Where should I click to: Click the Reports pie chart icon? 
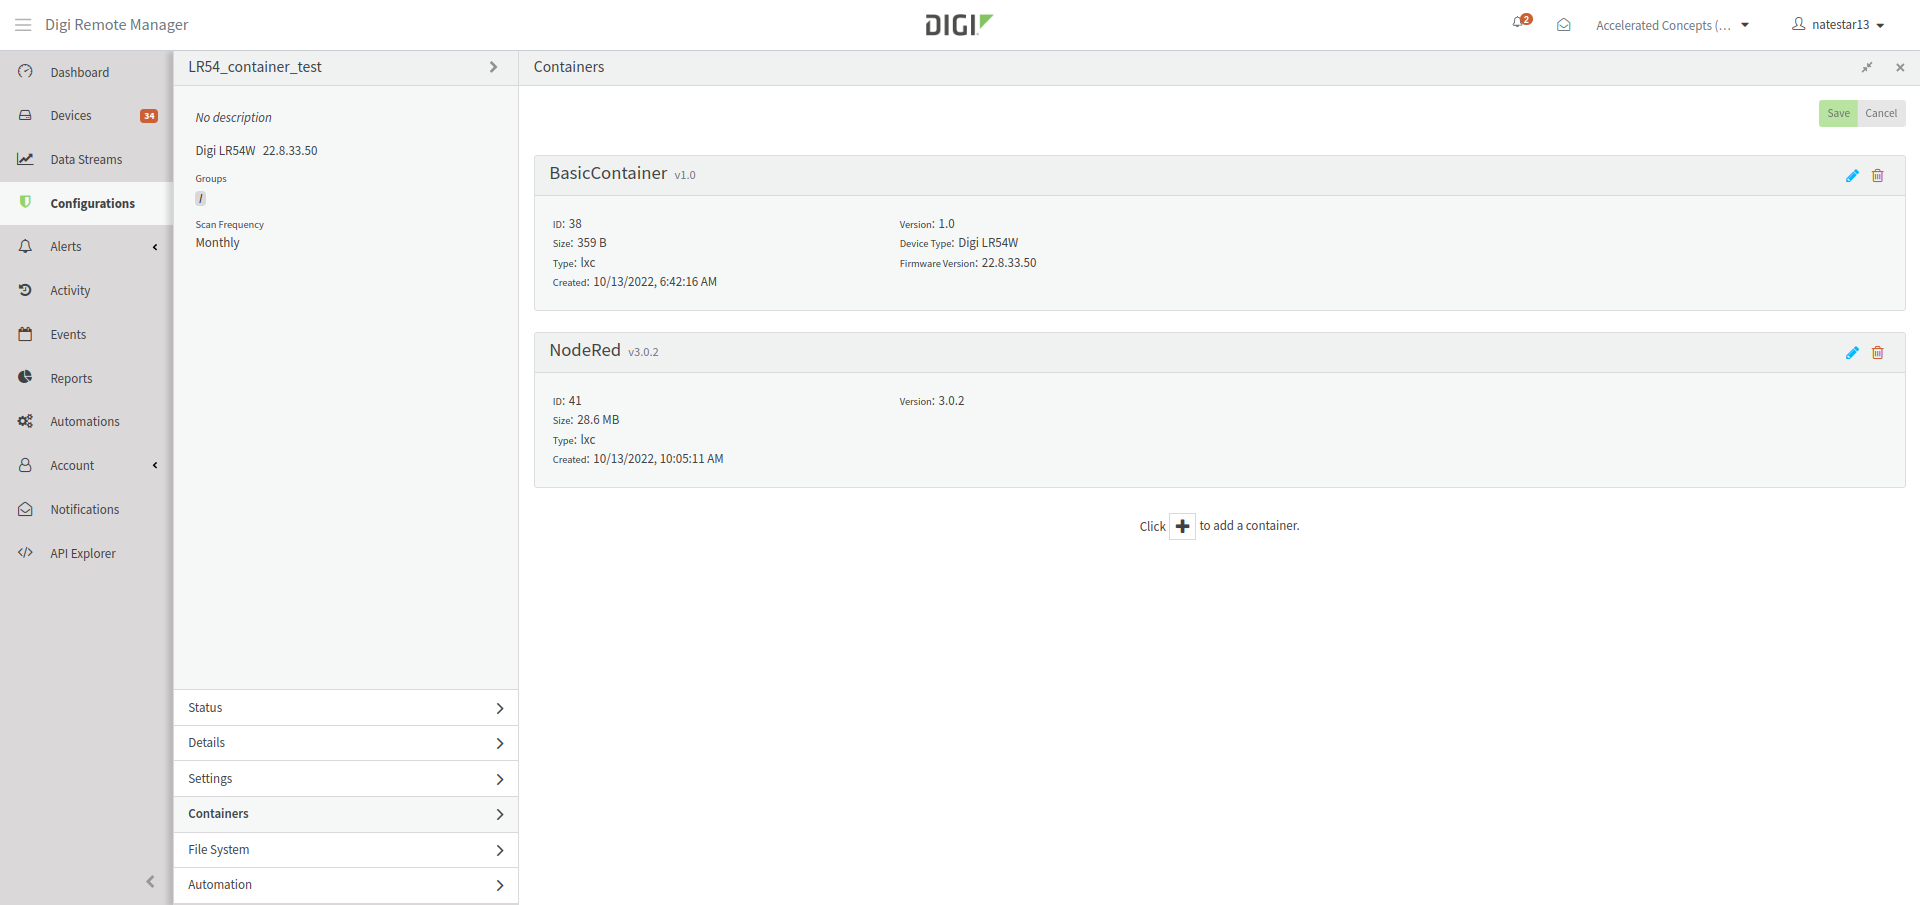(26, 377)
